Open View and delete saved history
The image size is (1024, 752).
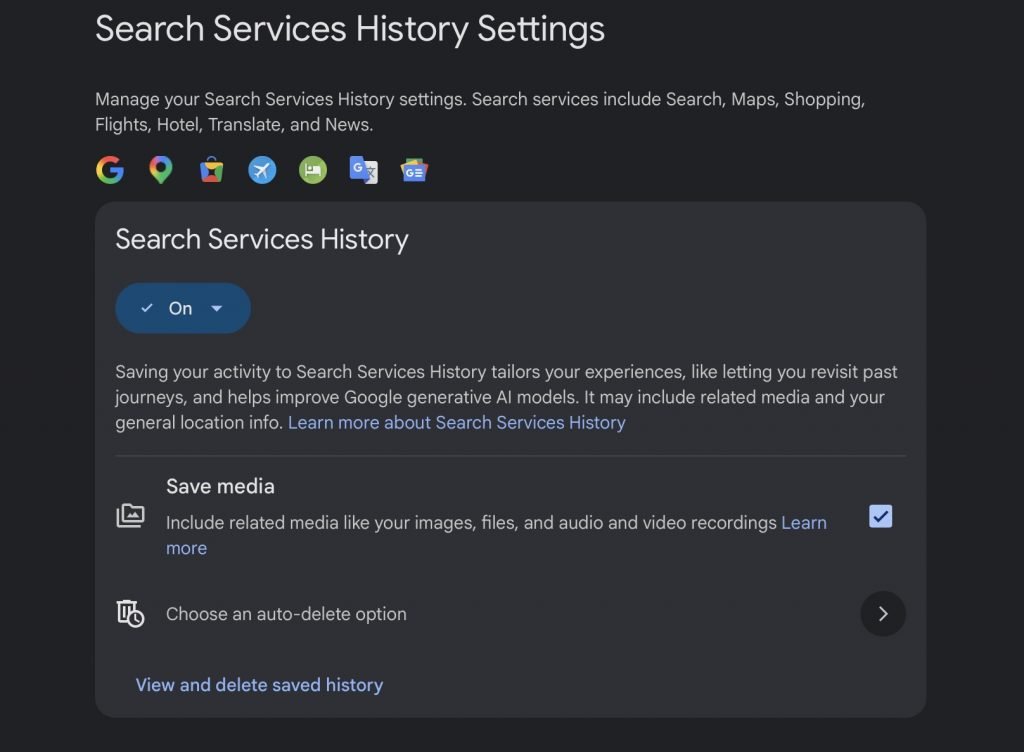(259, 685)
